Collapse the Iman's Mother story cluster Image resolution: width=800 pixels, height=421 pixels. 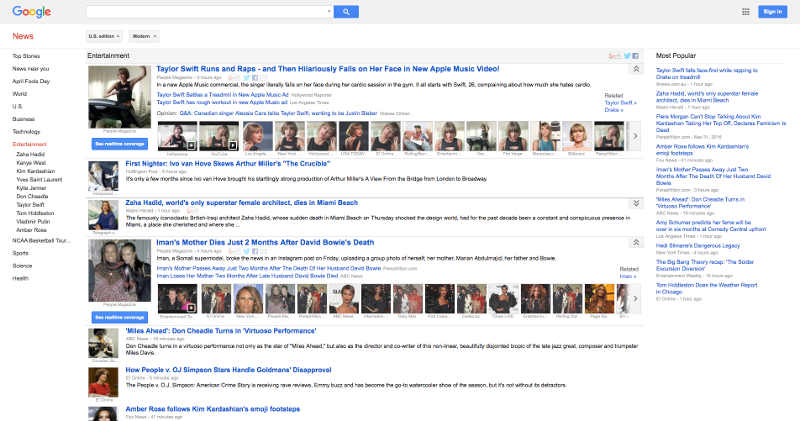point(636,242)
